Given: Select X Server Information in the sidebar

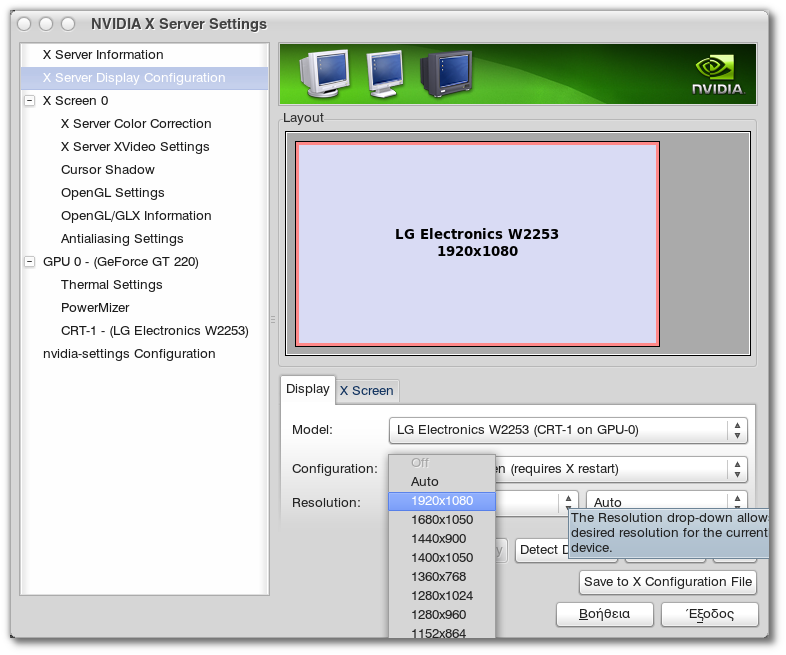Looking at the screenshot, I should point(144,55).
